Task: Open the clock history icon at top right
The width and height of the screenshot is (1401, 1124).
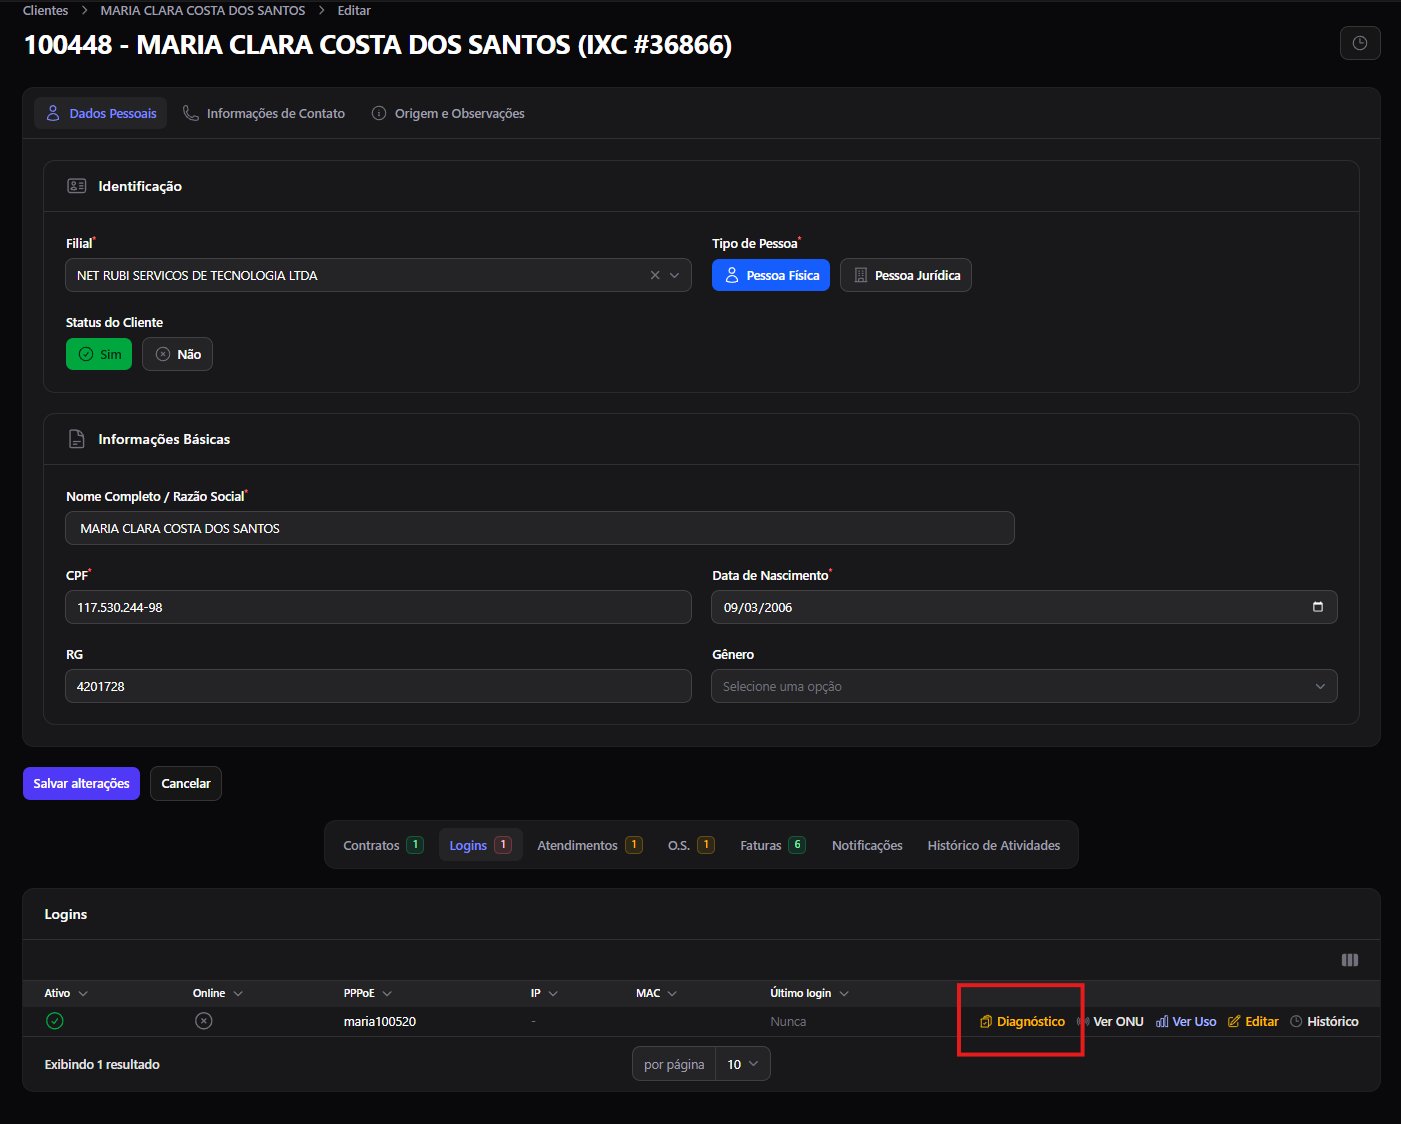Action: [x=1360, y=43]
